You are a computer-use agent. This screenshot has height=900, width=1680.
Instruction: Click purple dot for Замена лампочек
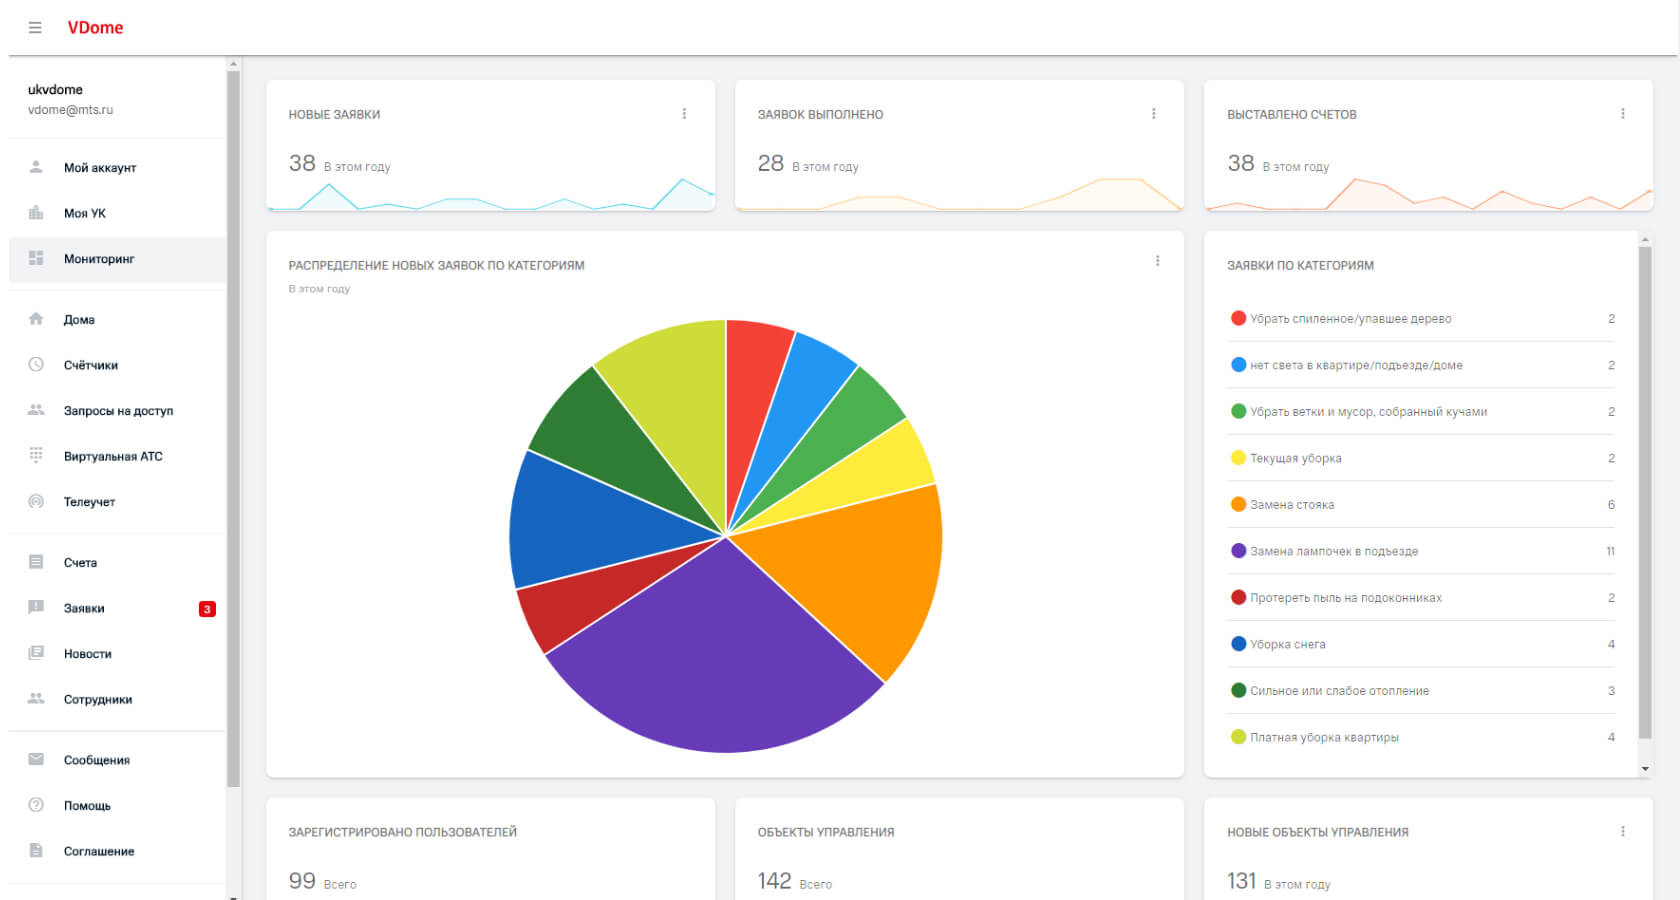(1238, 551)
